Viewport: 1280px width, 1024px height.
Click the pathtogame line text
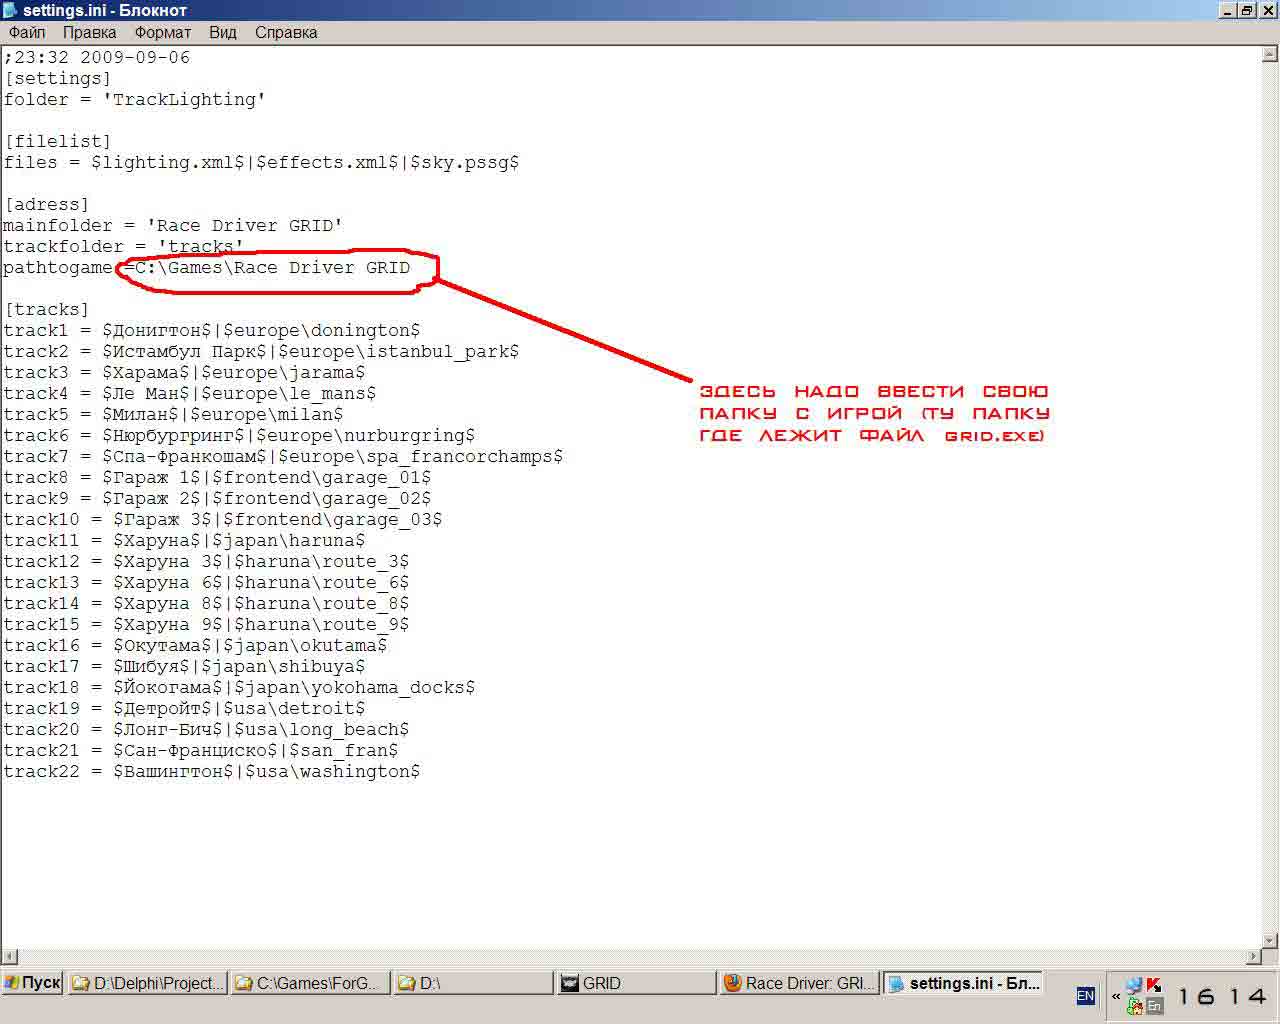(206, 267)
